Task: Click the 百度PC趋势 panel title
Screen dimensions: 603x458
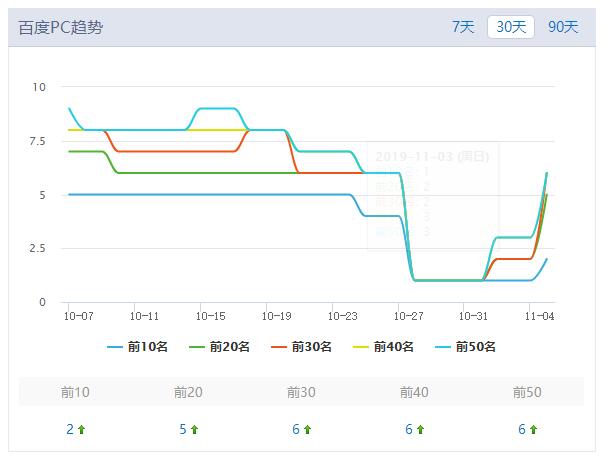Action: tap(61, 27)
